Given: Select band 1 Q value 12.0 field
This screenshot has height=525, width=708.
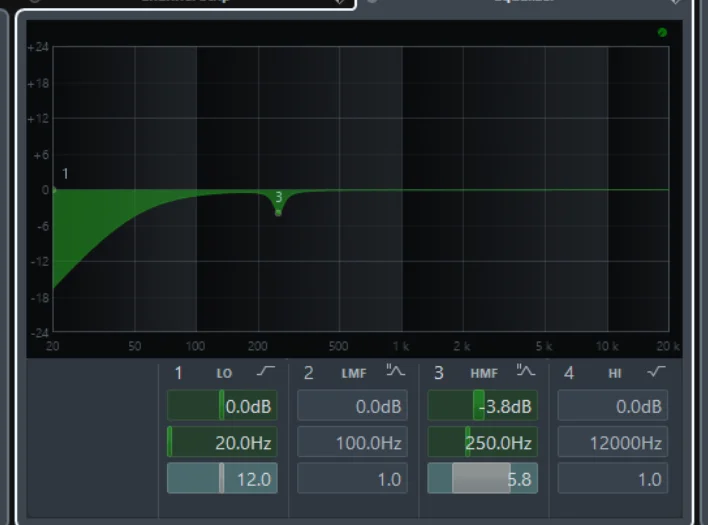Looking at the screenshot, I should coord(222,478).
